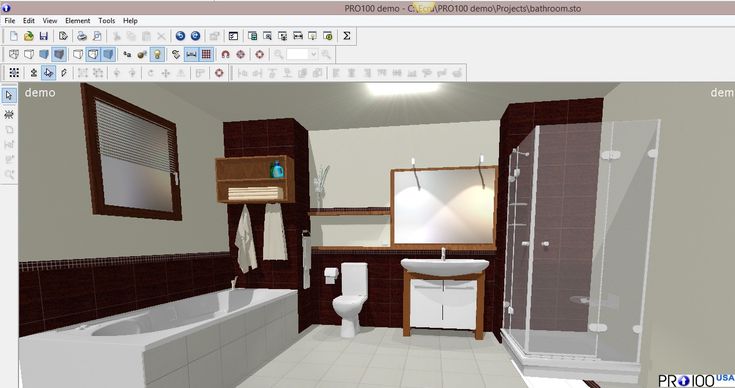
Task: Click the second icon in the left sidebar
Action: [x=9, y=114]
